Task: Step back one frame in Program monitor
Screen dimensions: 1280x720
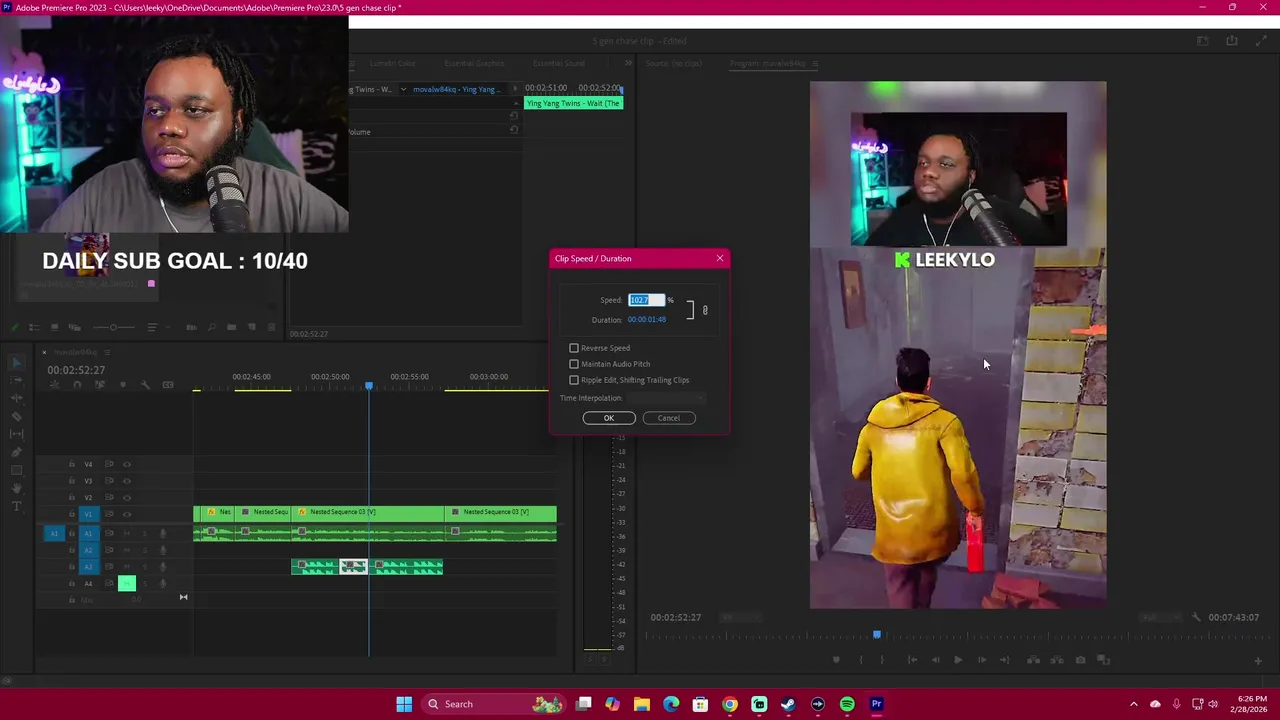Action: tap(935, 660)
